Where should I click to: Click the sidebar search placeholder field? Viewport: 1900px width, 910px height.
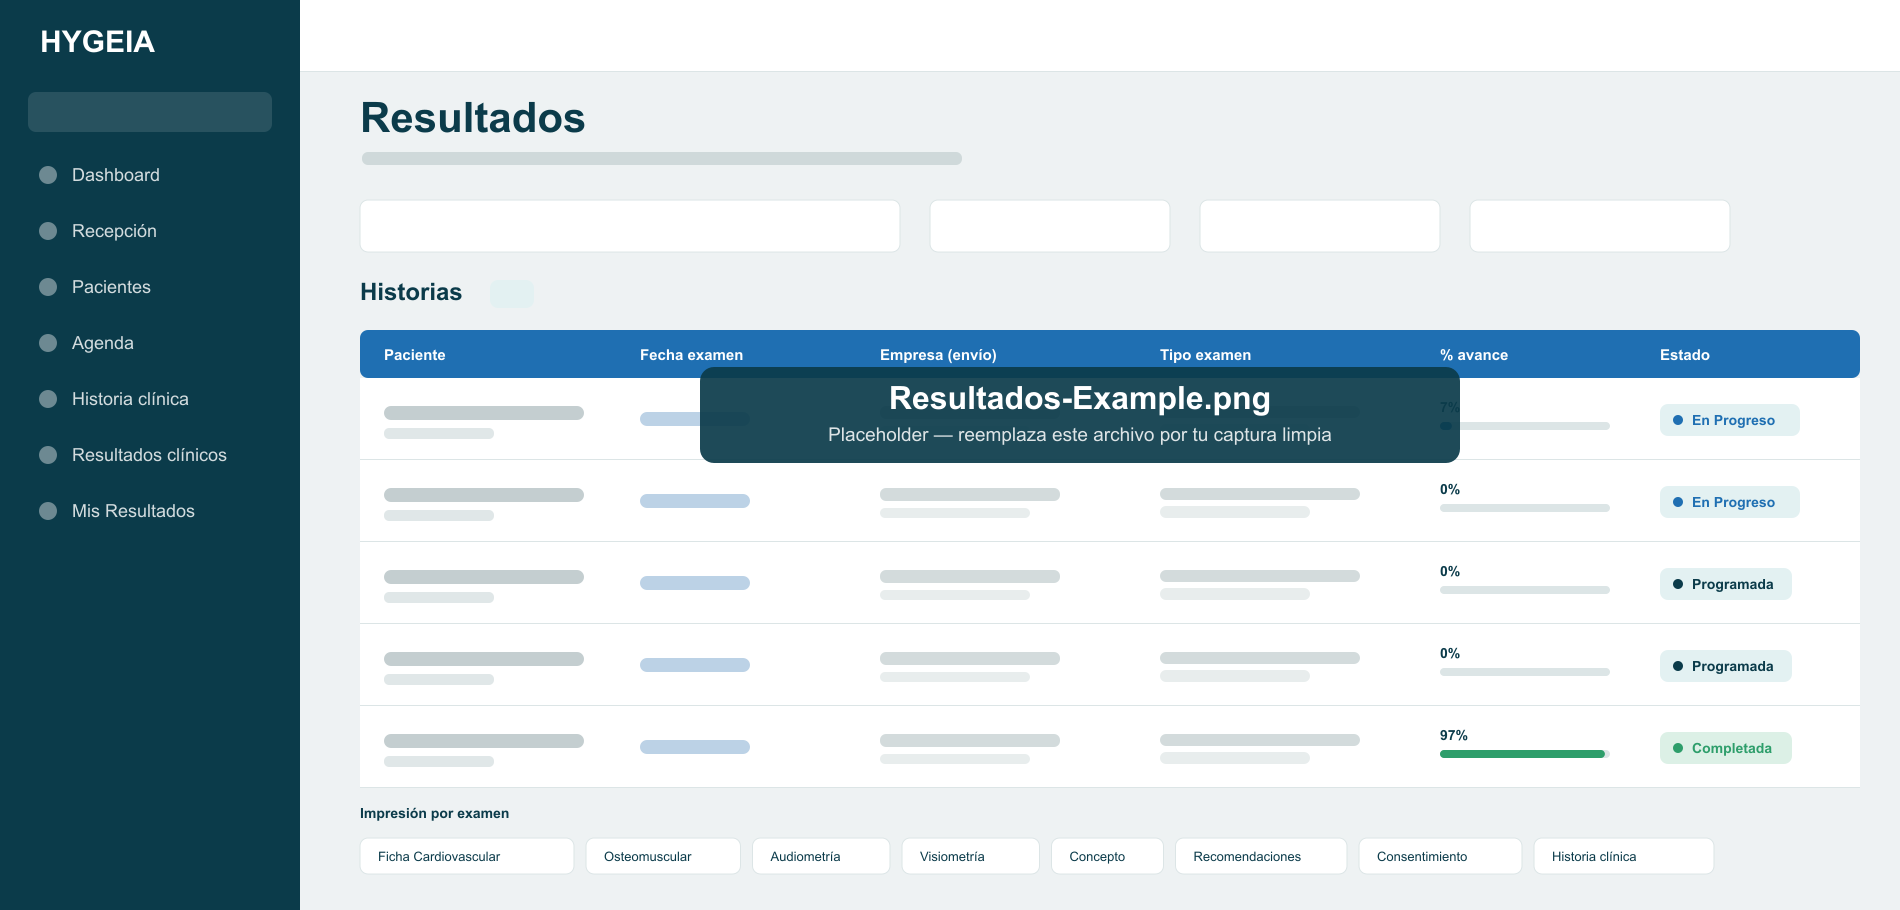[x=150, y=112]
